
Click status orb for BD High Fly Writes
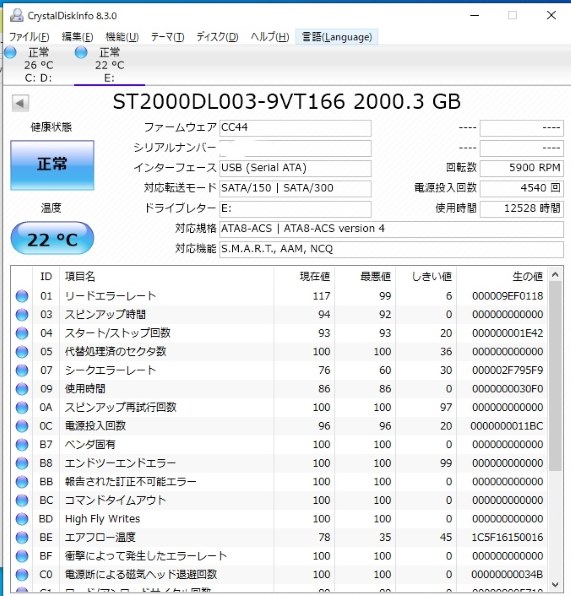click(x=22, y=519)
